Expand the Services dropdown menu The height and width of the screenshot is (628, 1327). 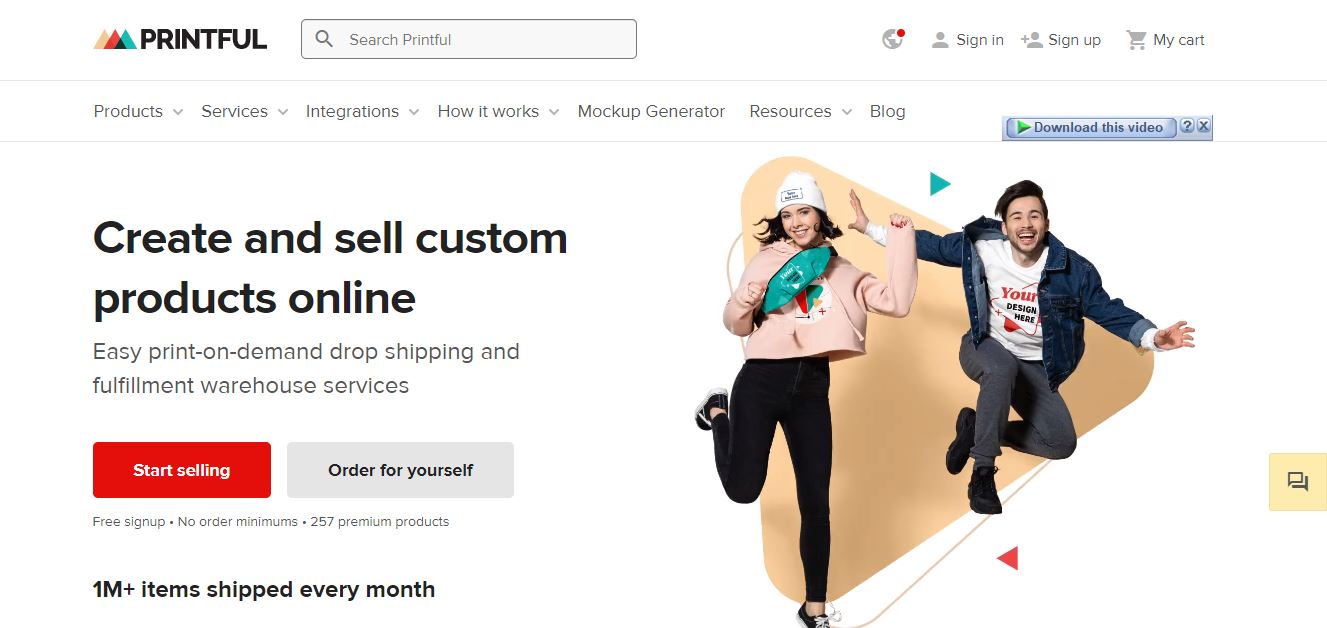(x=245, y=111)
